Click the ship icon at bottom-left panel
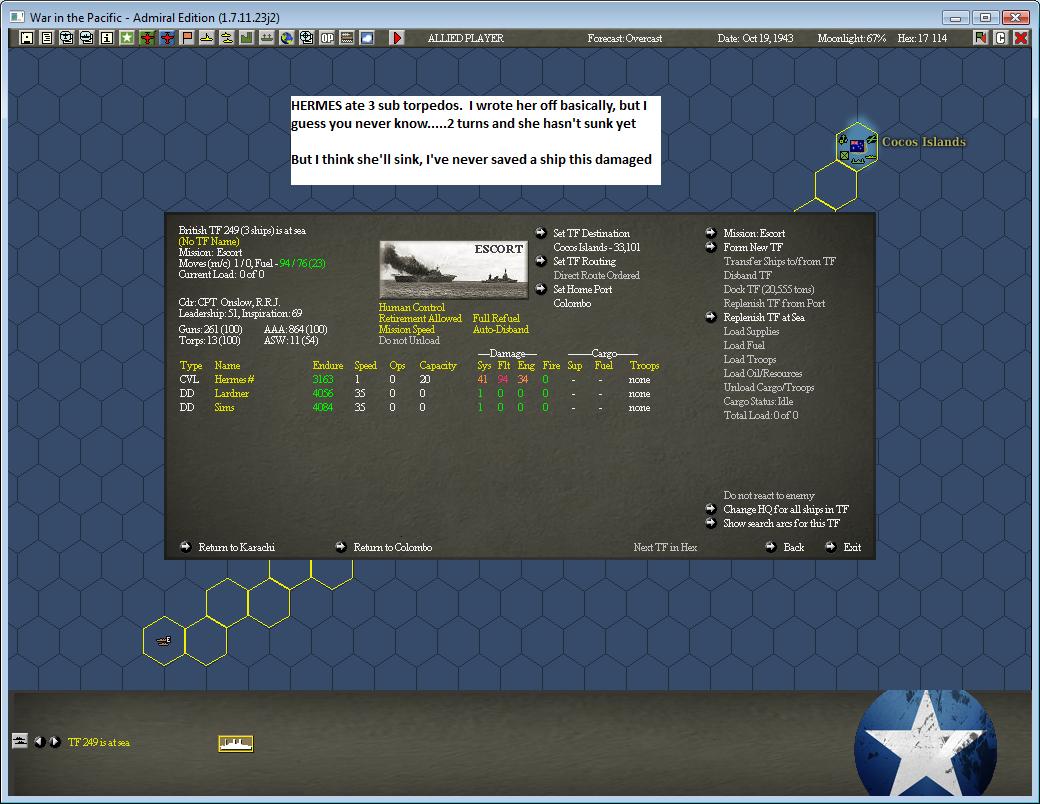The image size is (1040, 804). (20, 740)
